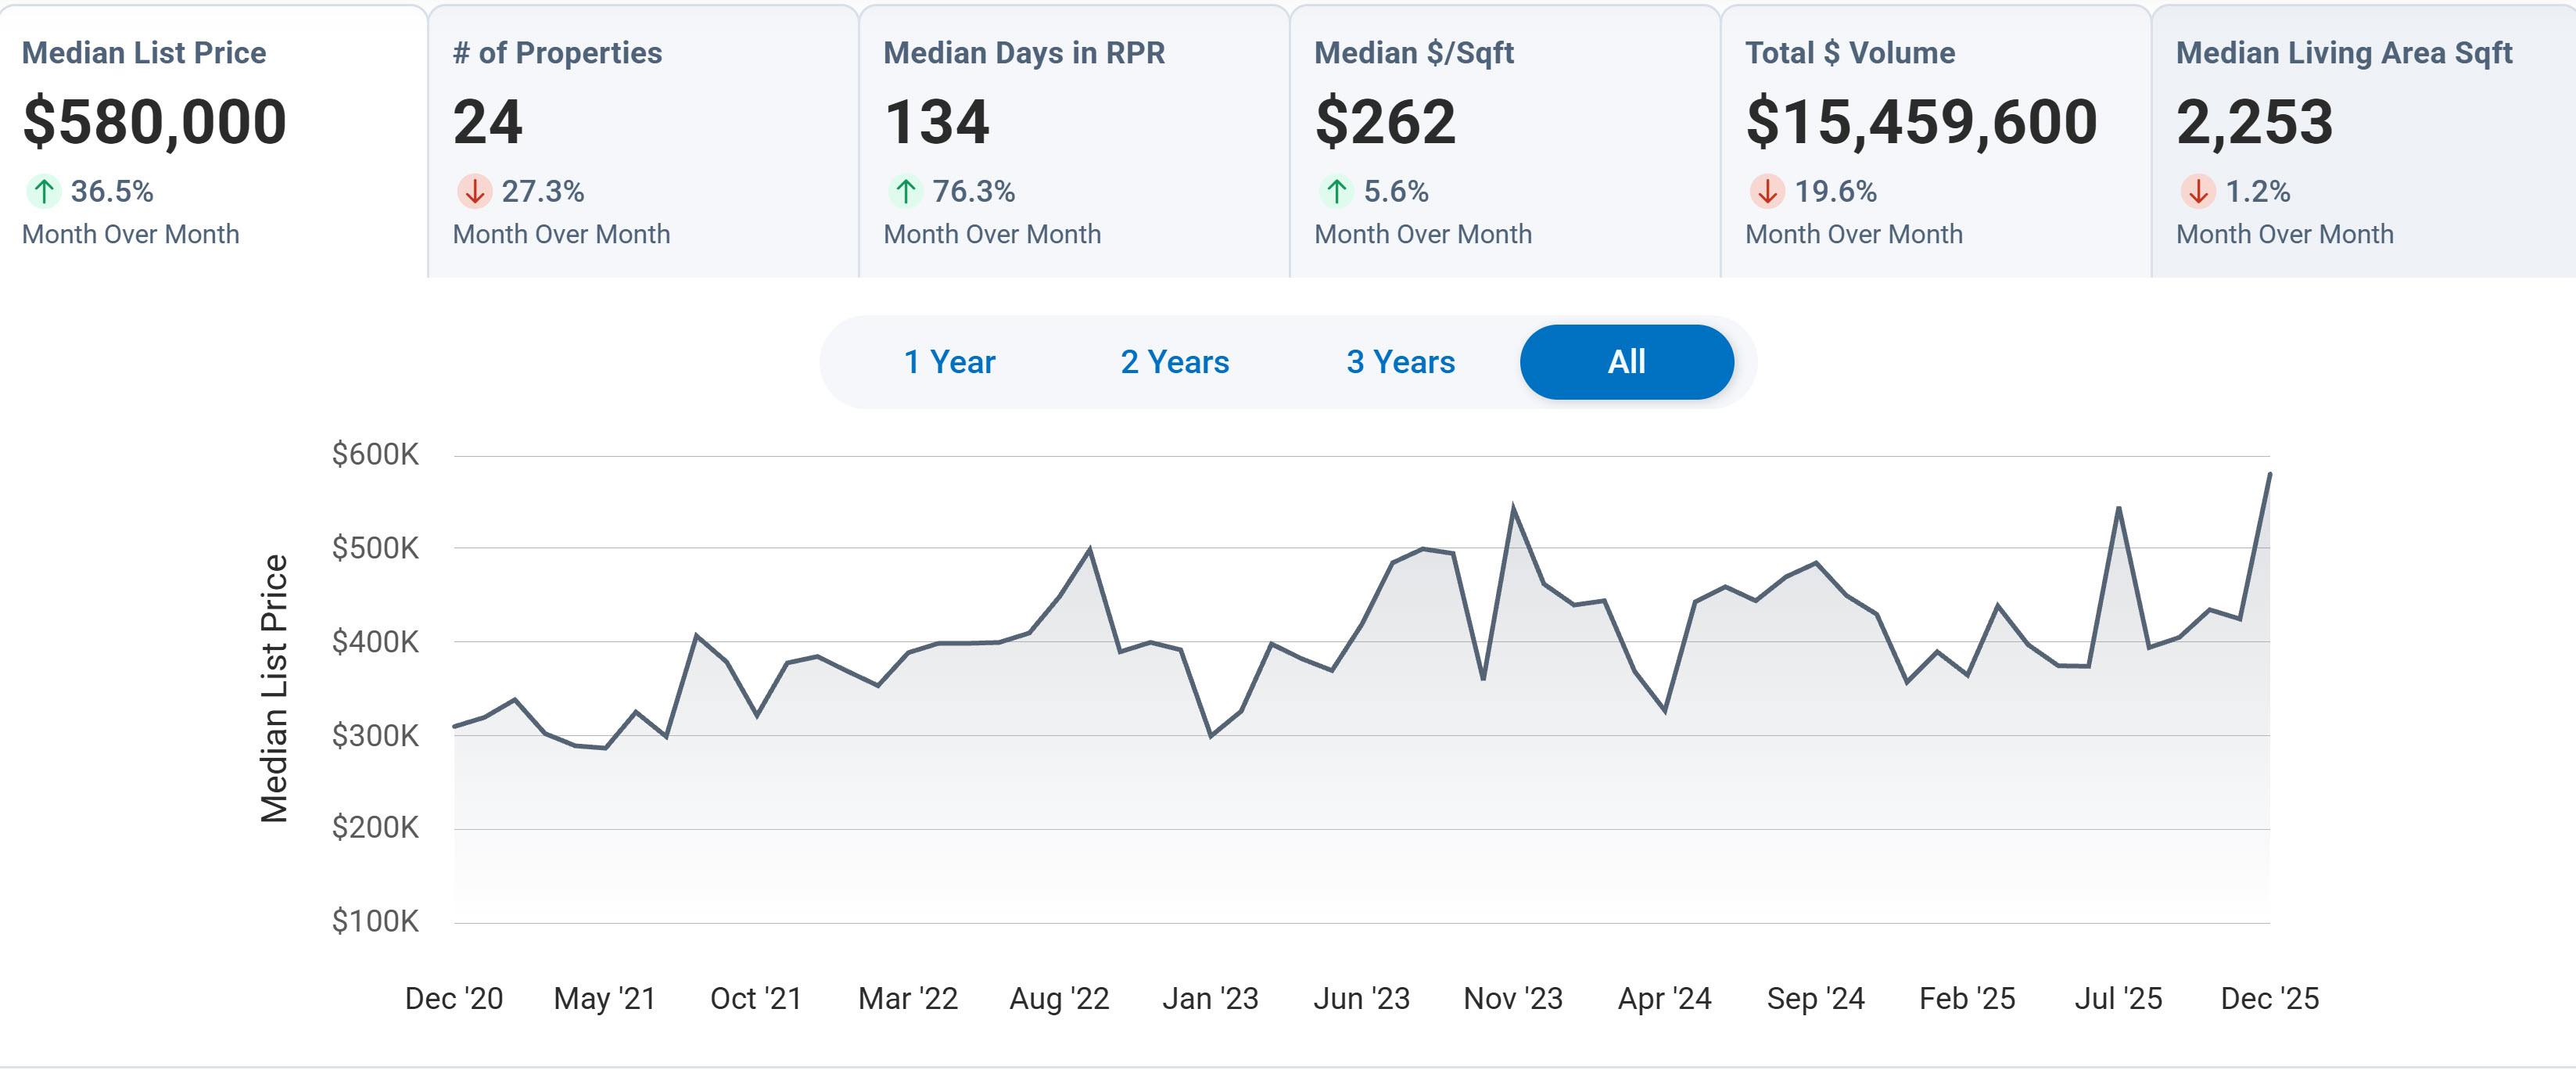This screenshot has width=2576, height=1070.
Task: Click green up arrow beside 76.3%
Action: [x=905, y=191]
